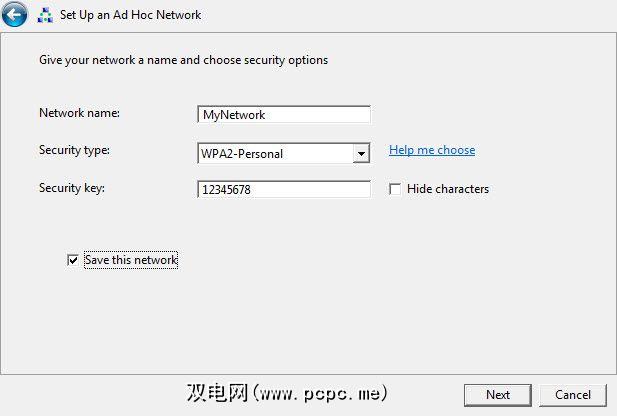Expand the Security type dropdown arrow

tap(361, 154)
